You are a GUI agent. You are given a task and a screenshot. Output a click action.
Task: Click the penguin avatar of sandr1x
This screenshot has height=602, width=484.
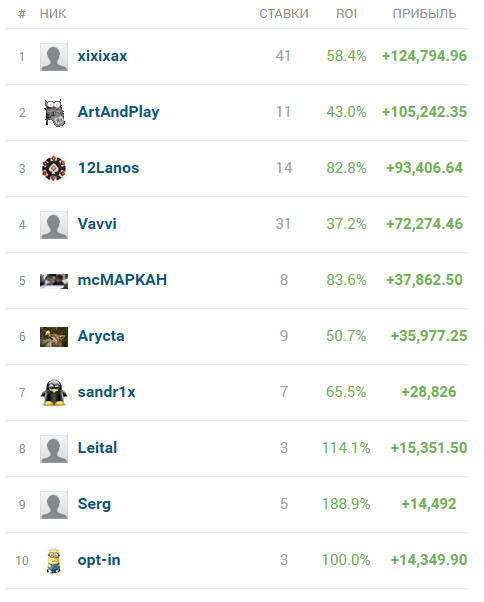54,392
